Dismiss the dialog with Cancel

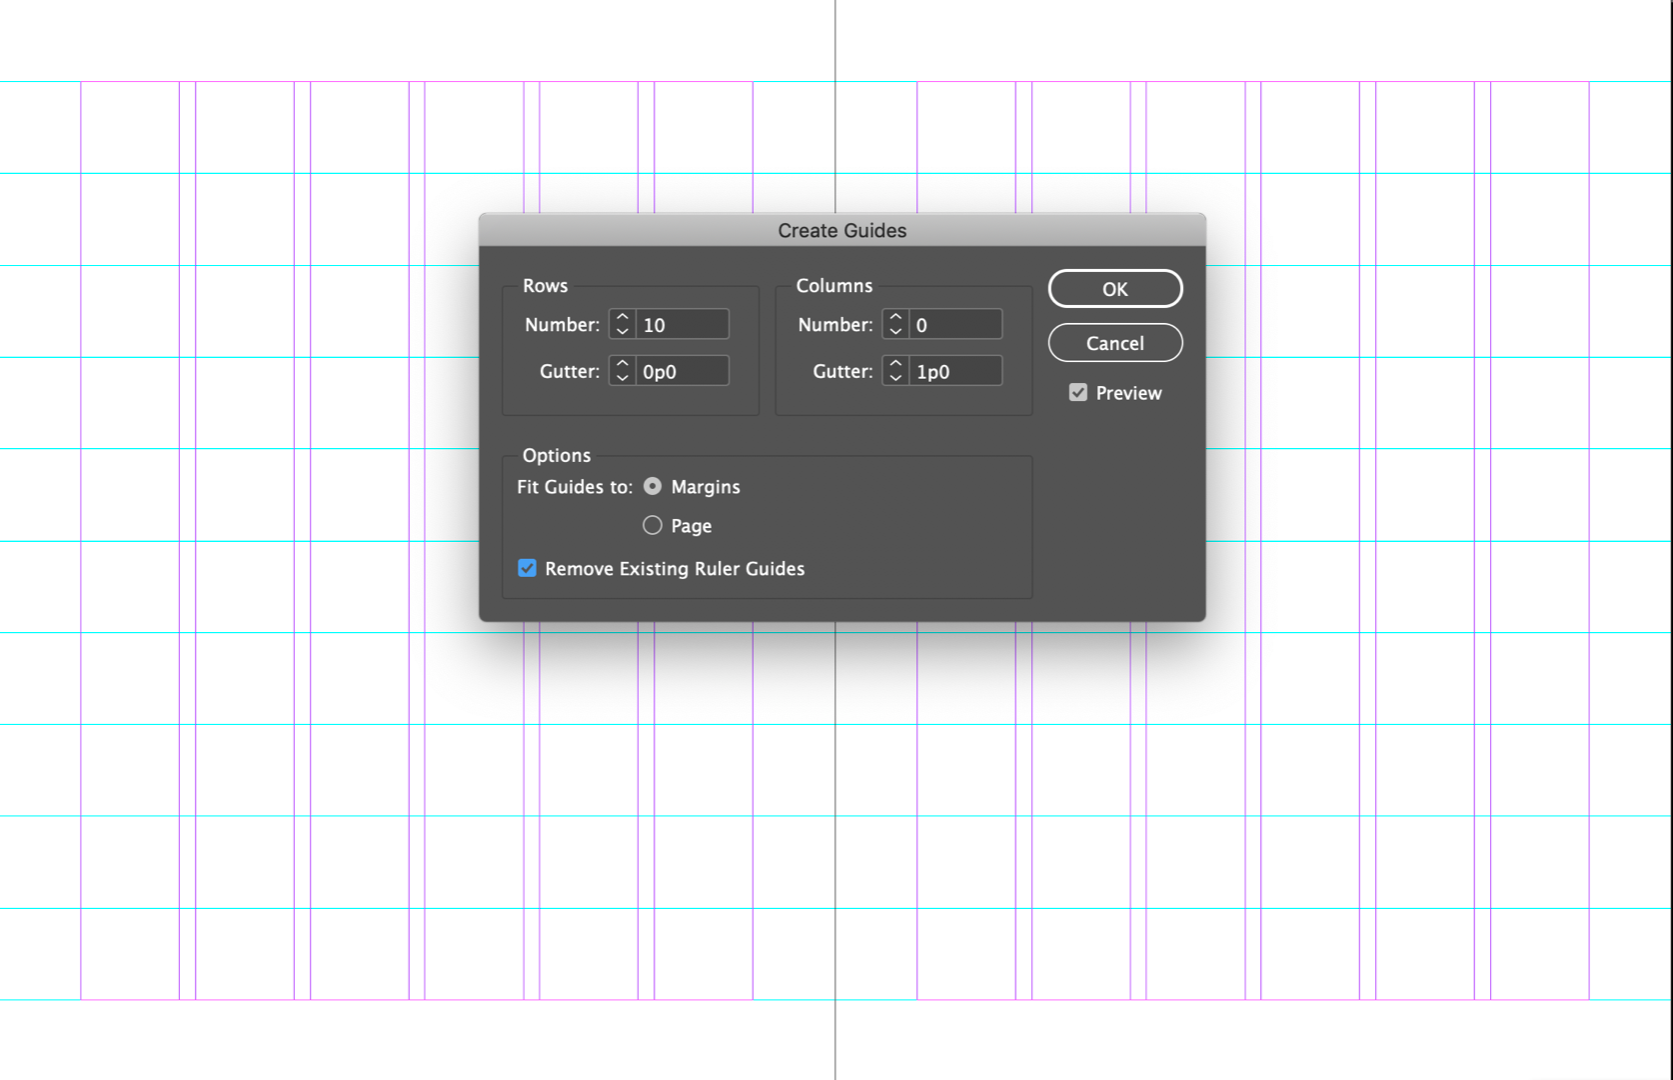pos(1115,343)
